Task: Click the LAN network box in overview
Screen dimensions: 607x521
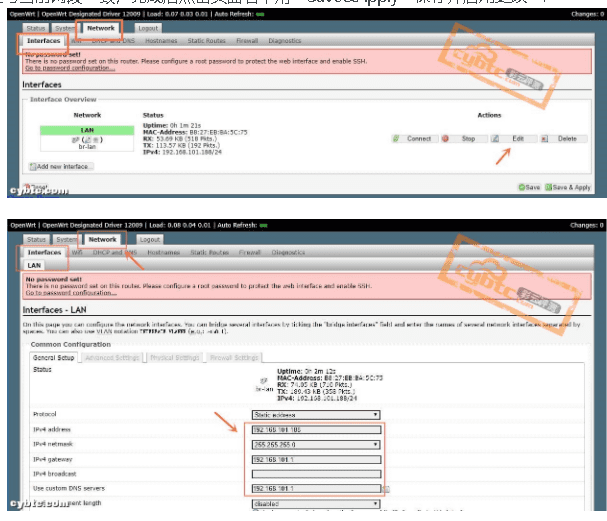Action: (x=87, y=138)
